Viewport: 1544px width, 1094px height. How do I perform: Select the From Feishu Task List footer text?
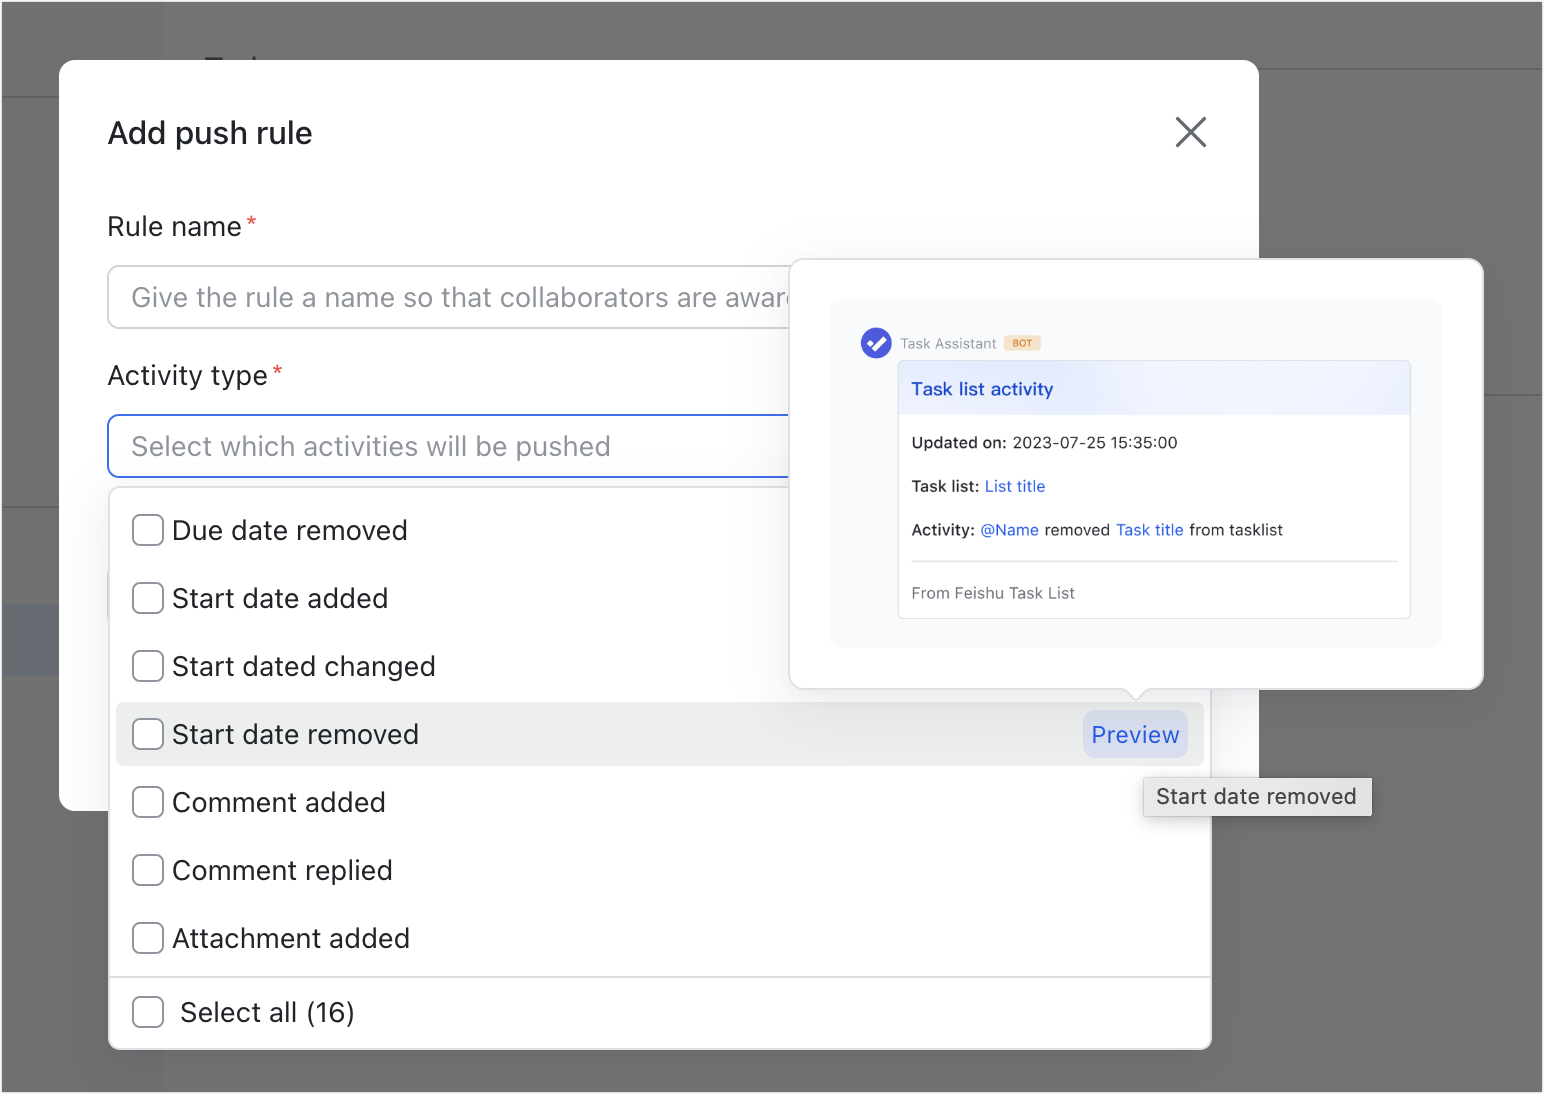(992, 592)
